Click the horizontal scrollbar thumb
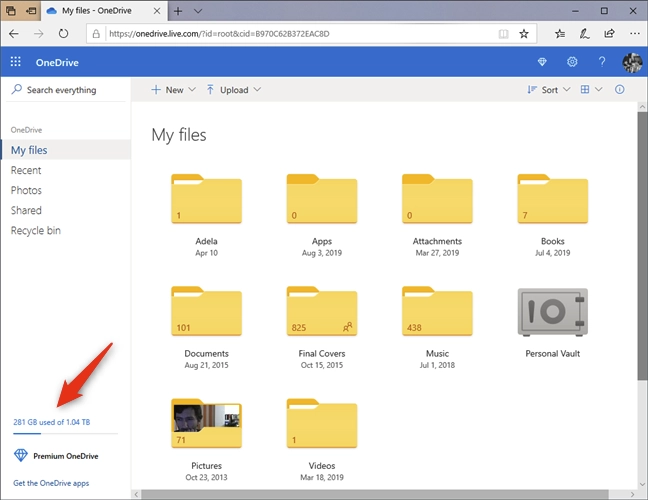648x500 pixels. click(374, 494)
